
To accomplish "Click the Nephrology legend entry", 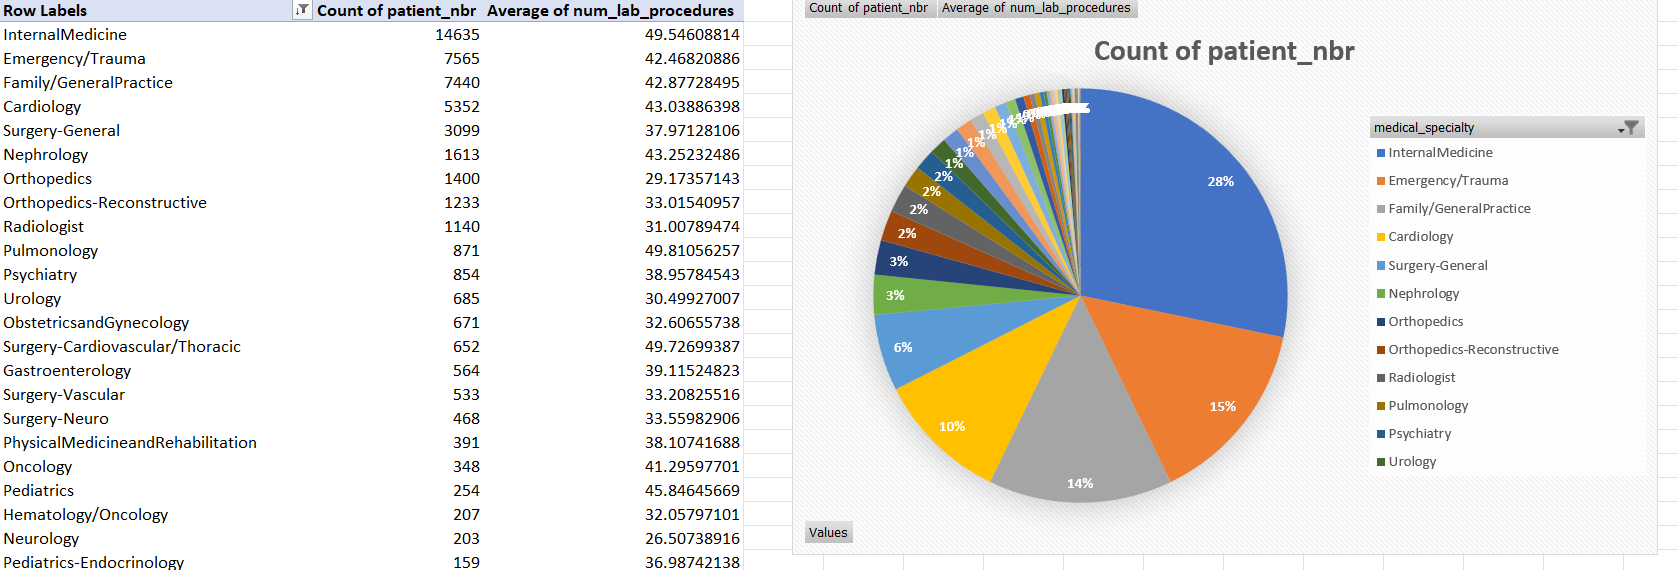I will [1417, 294].
